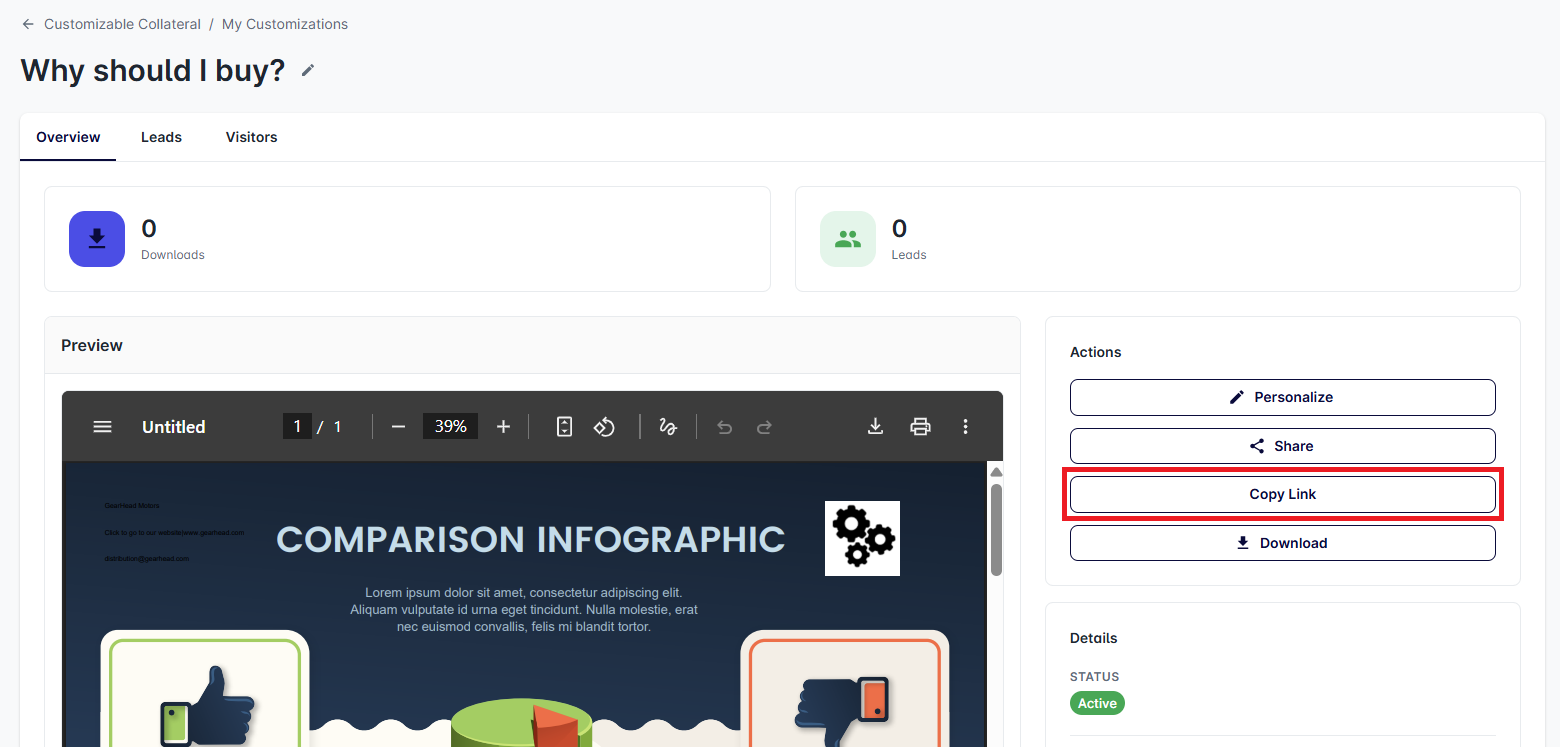Image resolution: width=1560 pixels, height=747 pixels.
Task: Print the PDF using the printer icon
Action: point(920,427)
